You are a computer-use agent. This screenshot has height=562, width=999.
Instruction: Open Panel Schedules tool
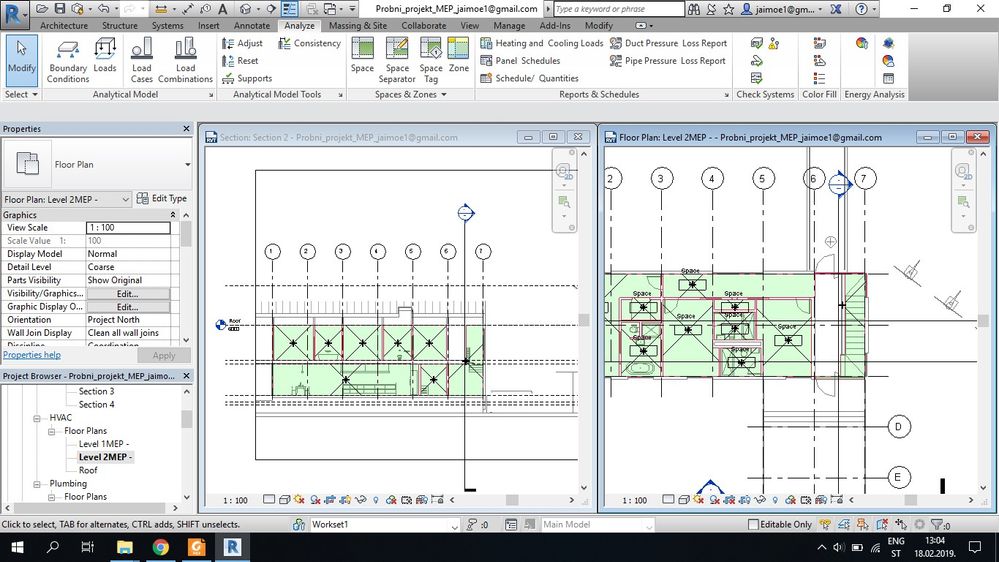click(x=520, y=61)
